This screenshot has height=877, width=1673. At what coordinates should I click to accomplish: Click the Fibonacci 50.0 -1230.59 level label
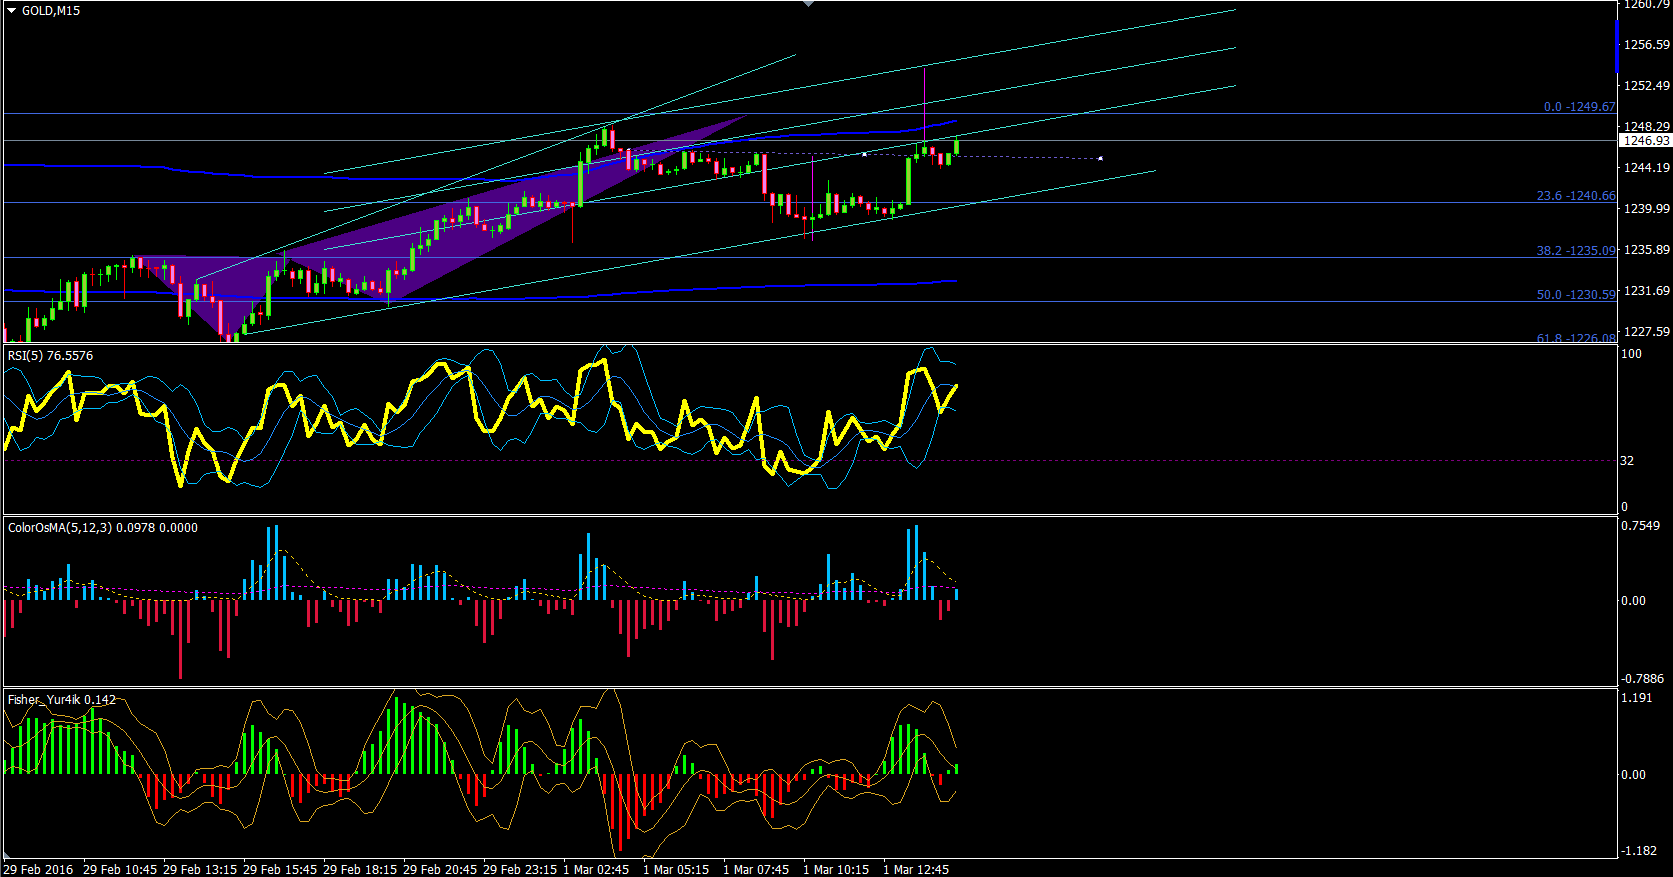1576,294
